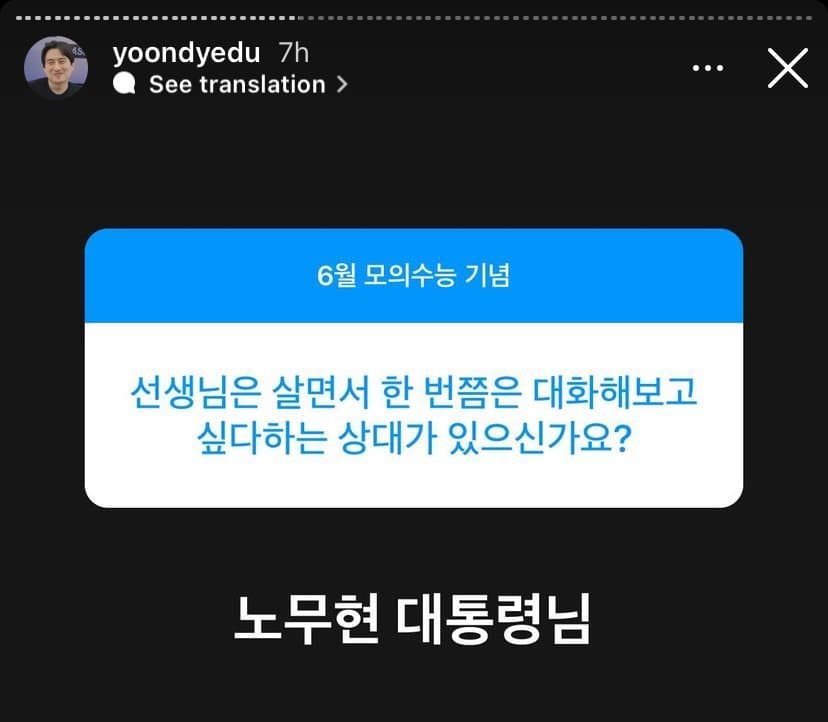Tap the answer word 대통령님
Viewport: 828px width, 722px height.
coord(493,618)
